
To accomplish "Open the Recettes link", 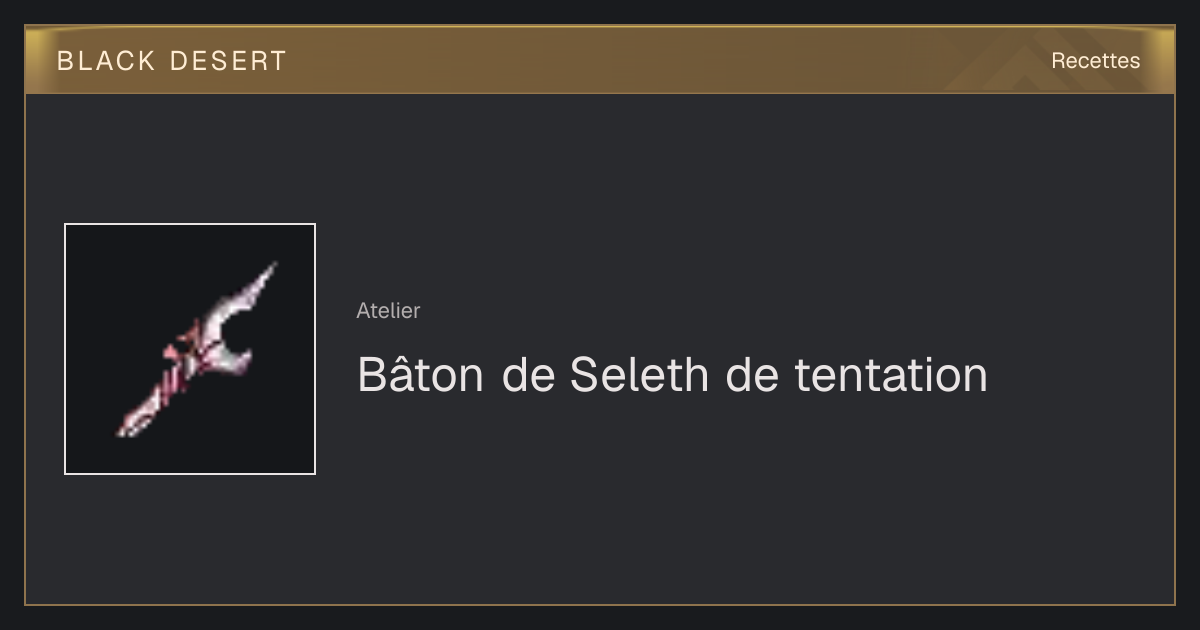I will click(1095, 61).
